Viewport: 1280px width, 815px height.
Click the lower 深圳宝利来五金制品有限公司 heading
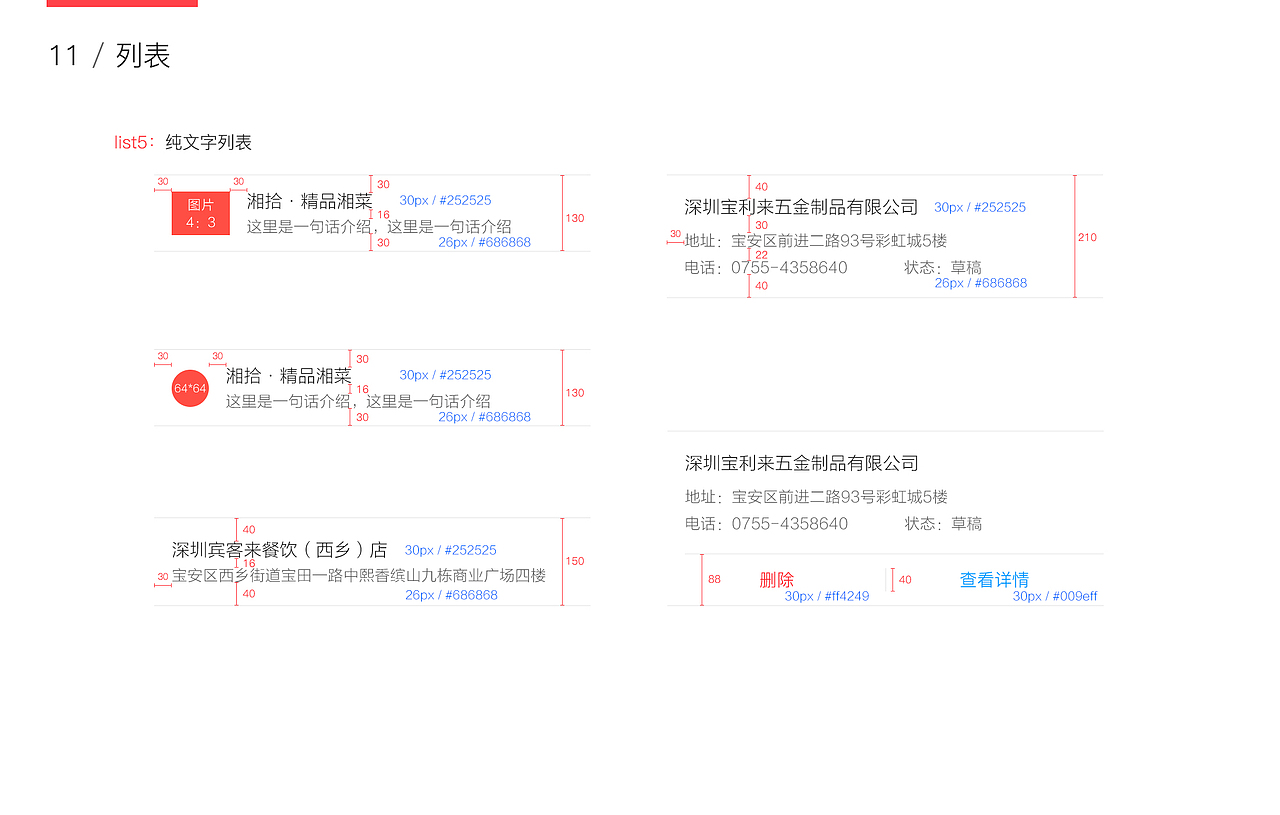802,462
